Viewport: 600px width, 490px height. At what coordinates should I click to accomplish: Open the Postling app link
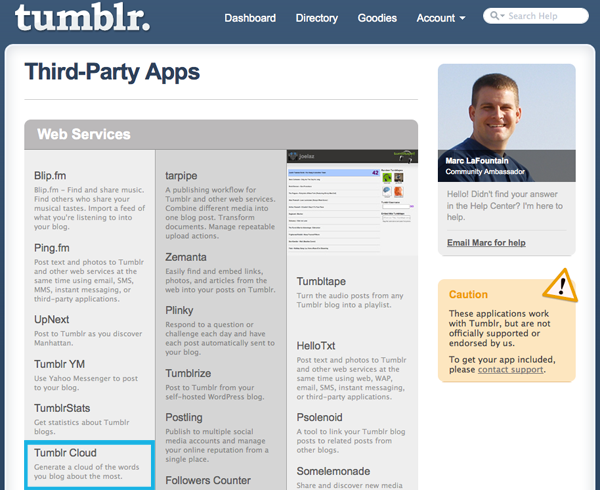pyautogui.click(x=184, y=418)
